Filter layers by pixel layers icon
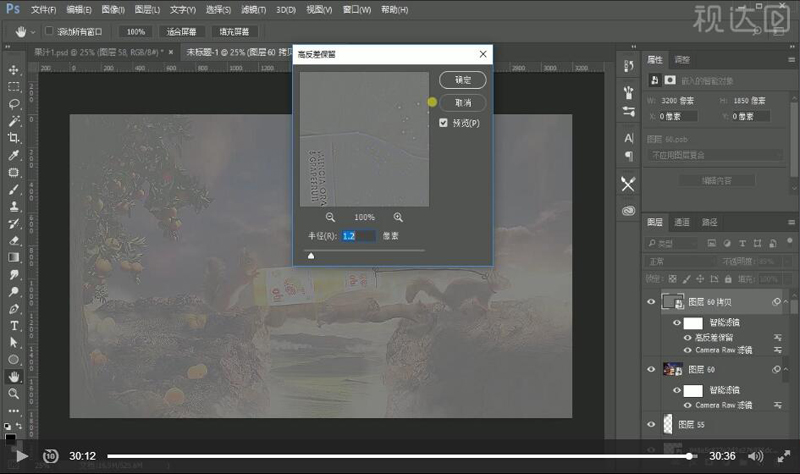The height and width of the screenshot is (474, 800). pos(712,243)
